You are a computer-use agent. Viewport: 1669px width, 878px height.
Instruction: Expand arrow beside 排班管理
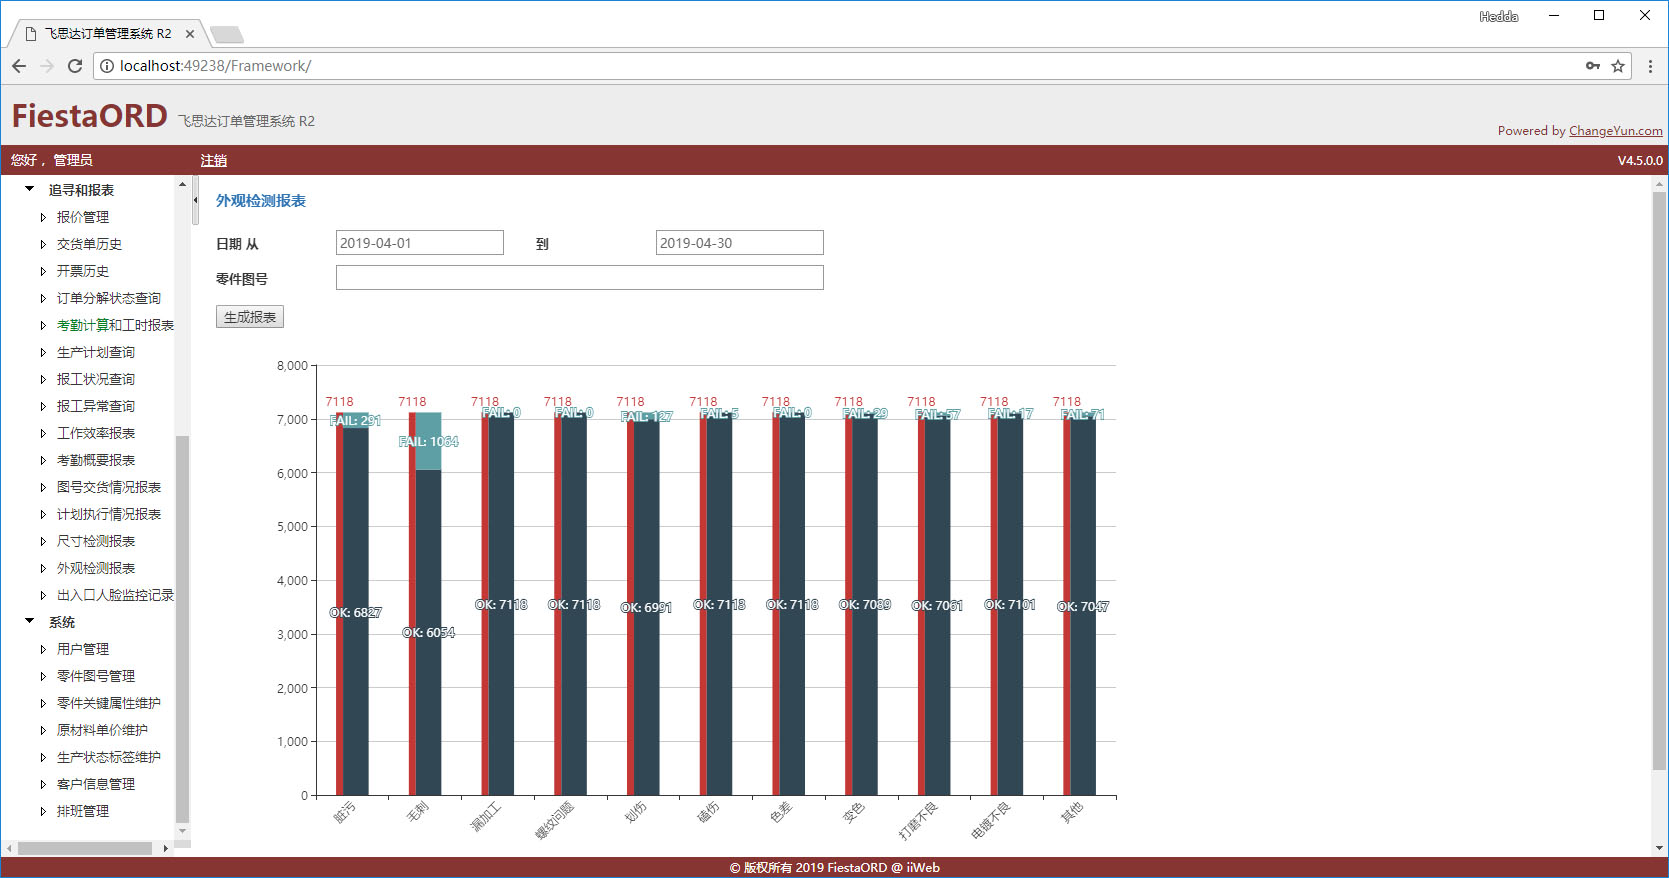point(43,811)
